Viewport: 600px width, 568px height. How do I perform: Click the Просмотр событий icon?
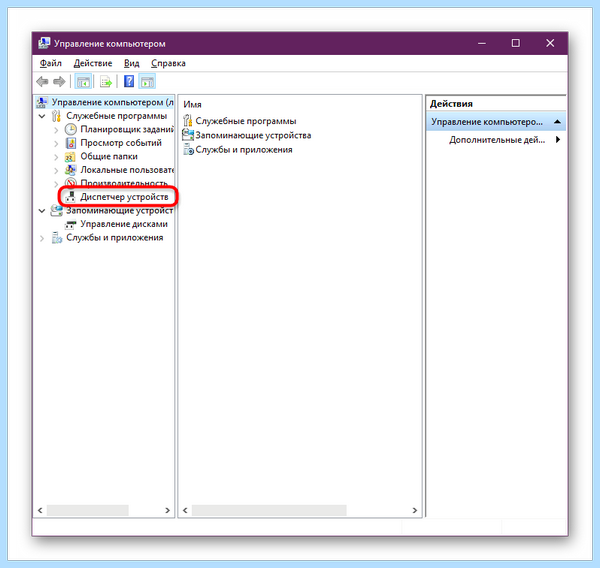pos(71,143)
